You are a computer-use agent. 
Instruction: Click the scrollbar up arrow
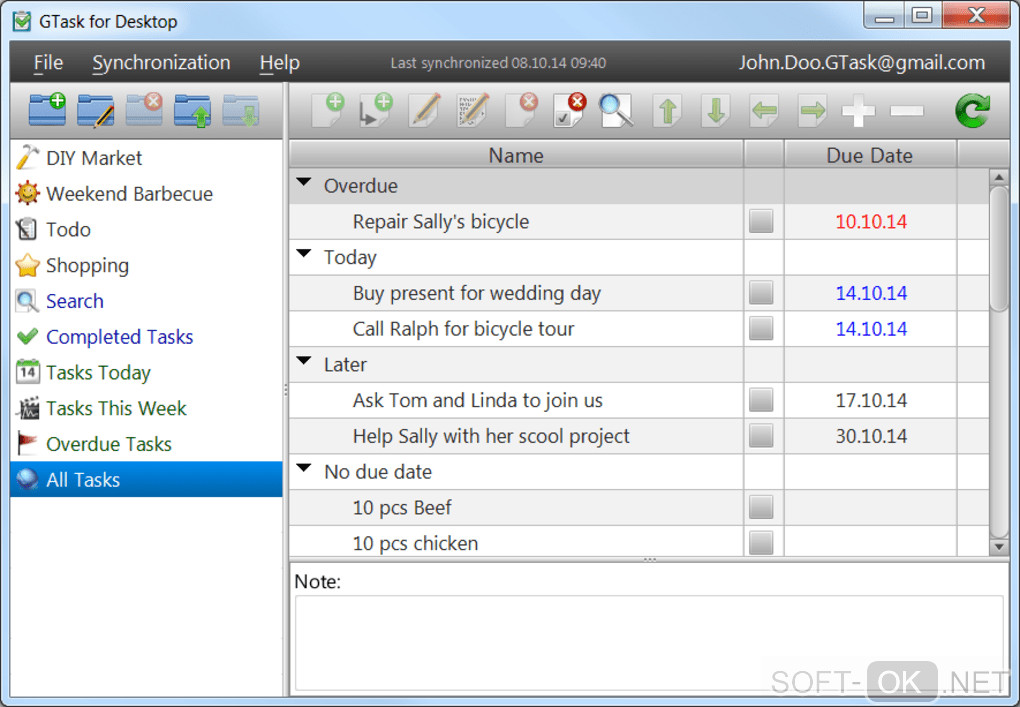tap(999, 177)
